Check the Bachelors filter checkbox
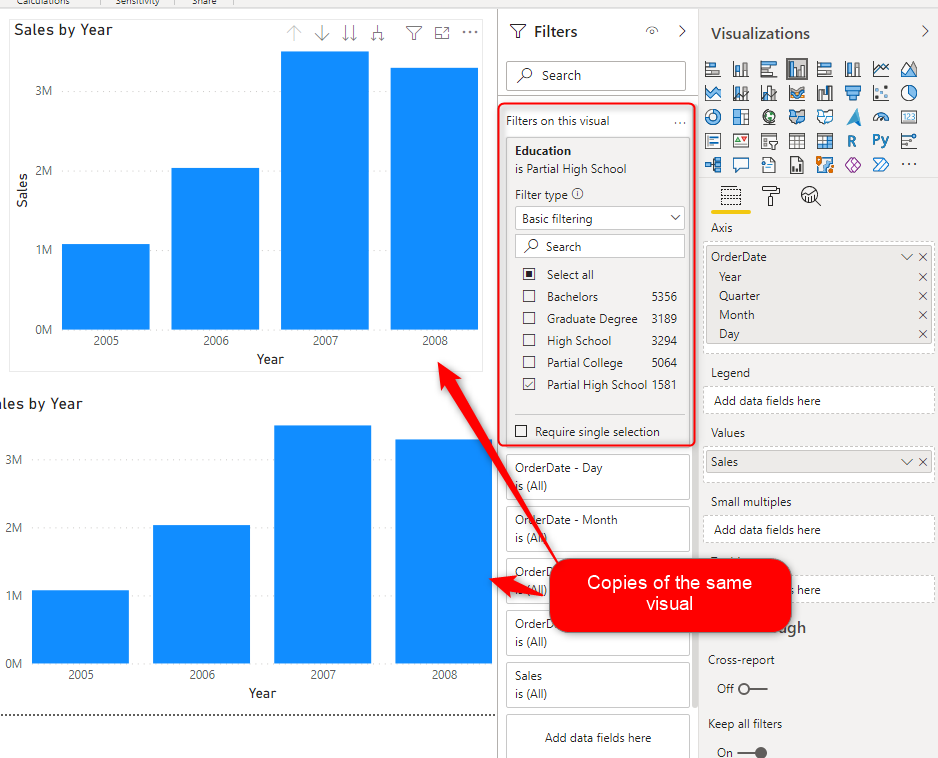938x758 pixels. (x=529, y=297)
